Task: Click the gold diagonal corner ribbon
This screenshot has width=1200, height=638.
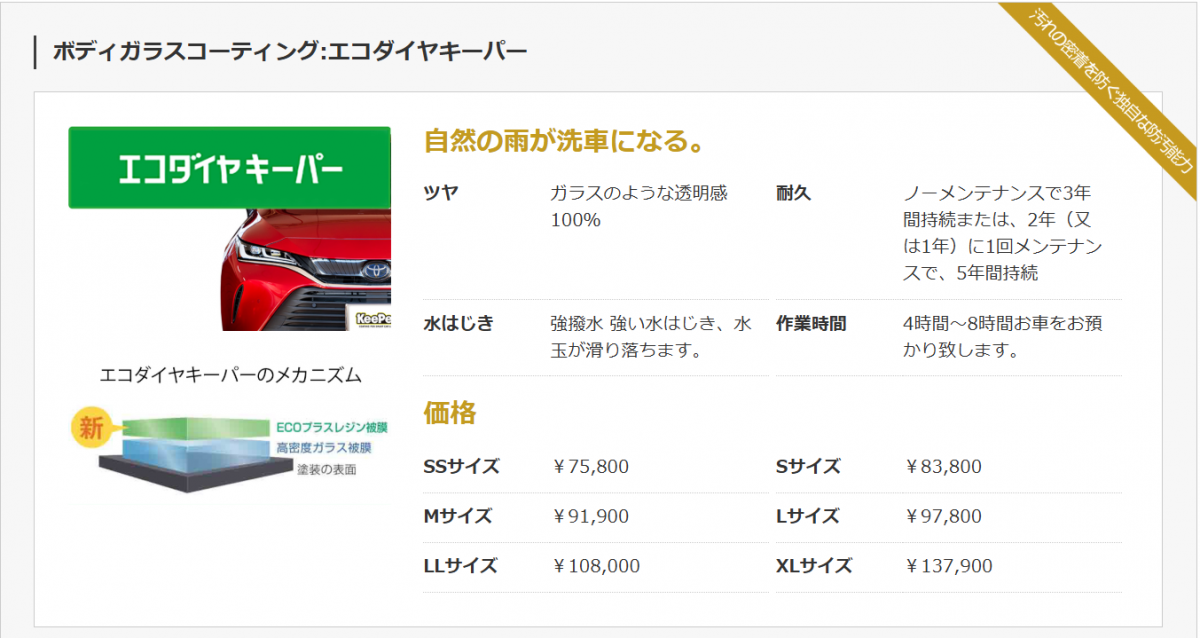Action: point(1098,89)
